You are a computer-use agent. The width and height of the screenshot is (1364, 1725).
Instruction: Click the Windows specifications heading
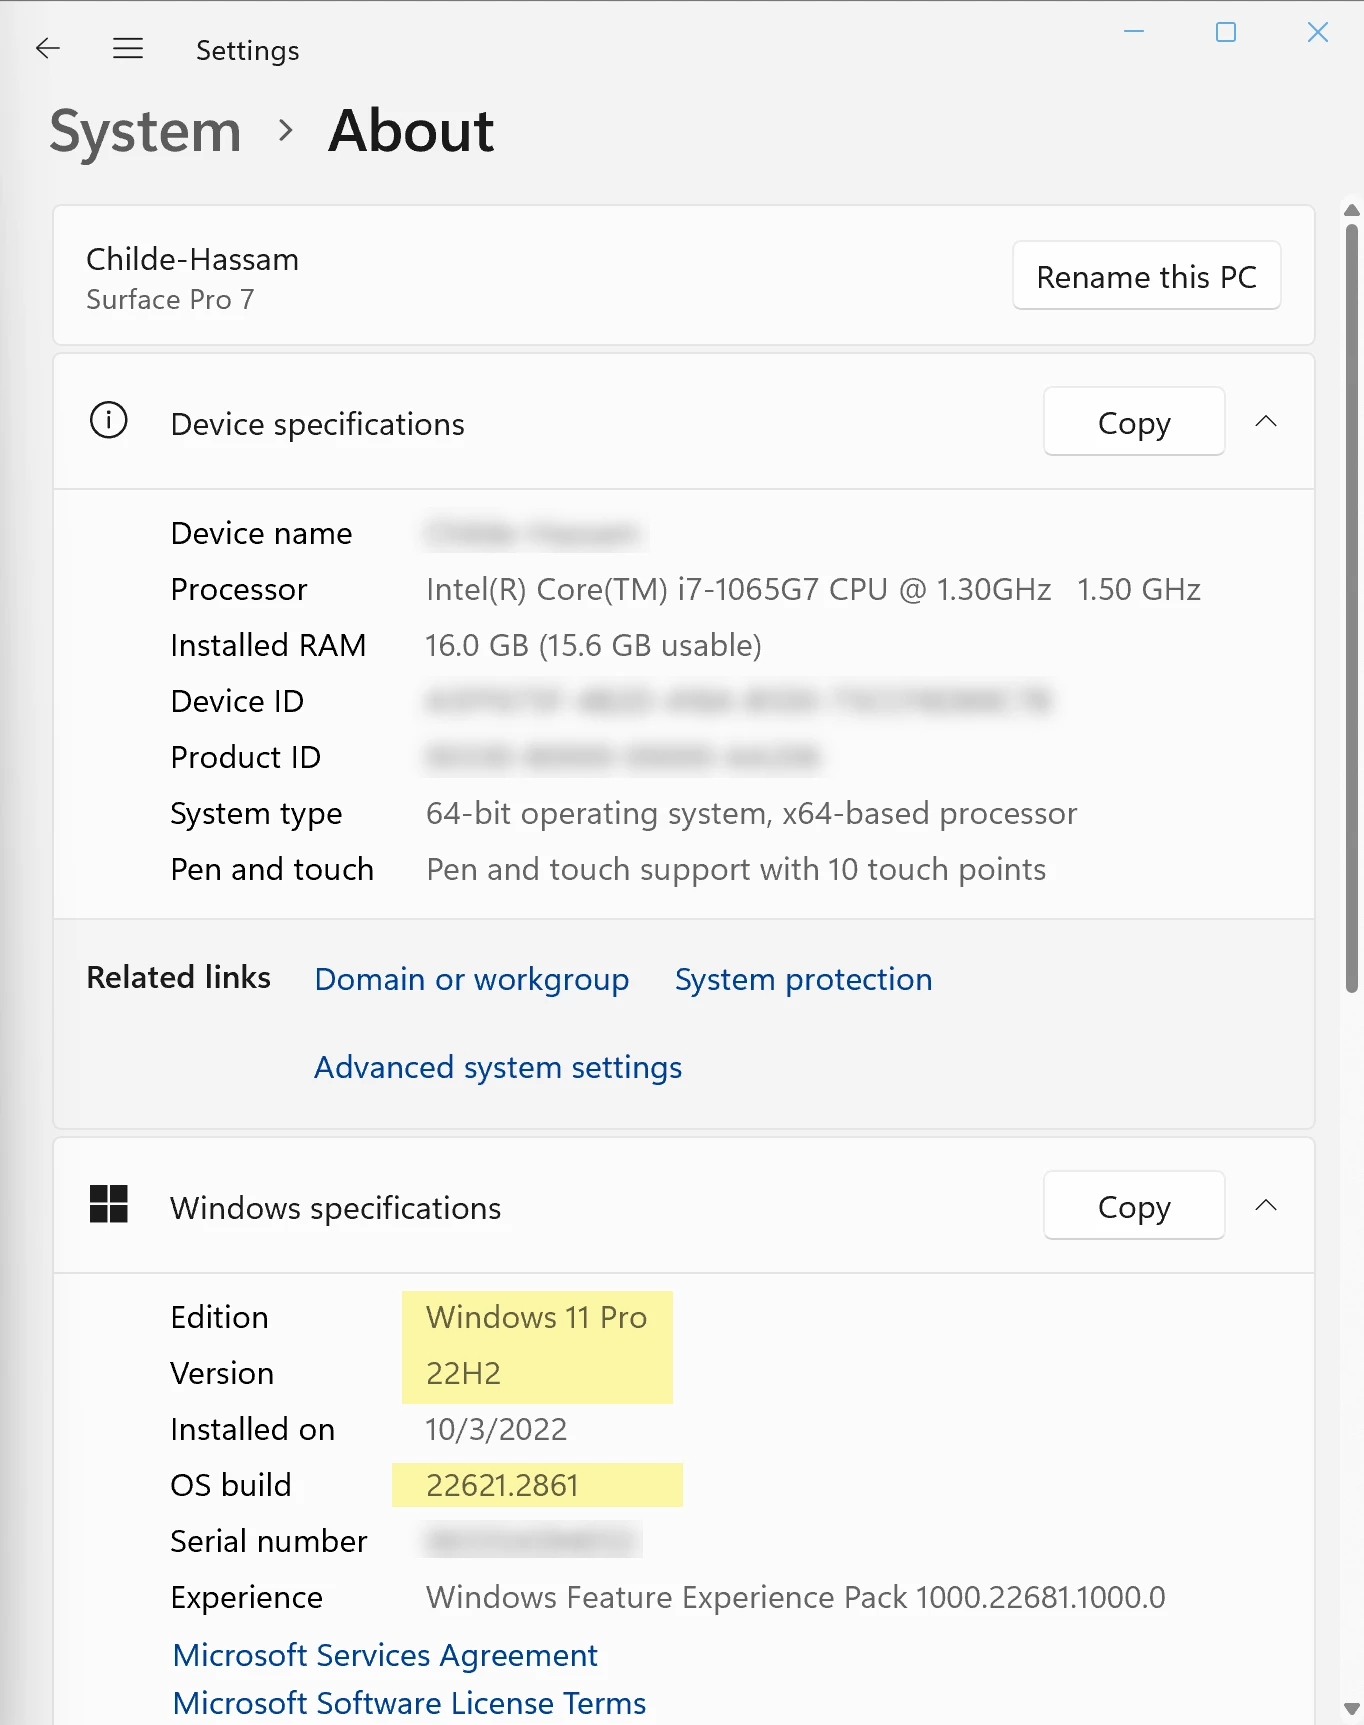click(x=336, y=1208)
